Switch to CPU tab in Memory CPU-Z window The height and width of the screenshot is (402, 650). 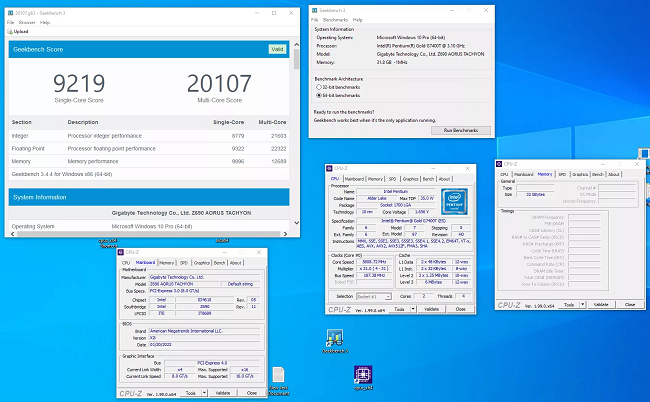(504, 174)
